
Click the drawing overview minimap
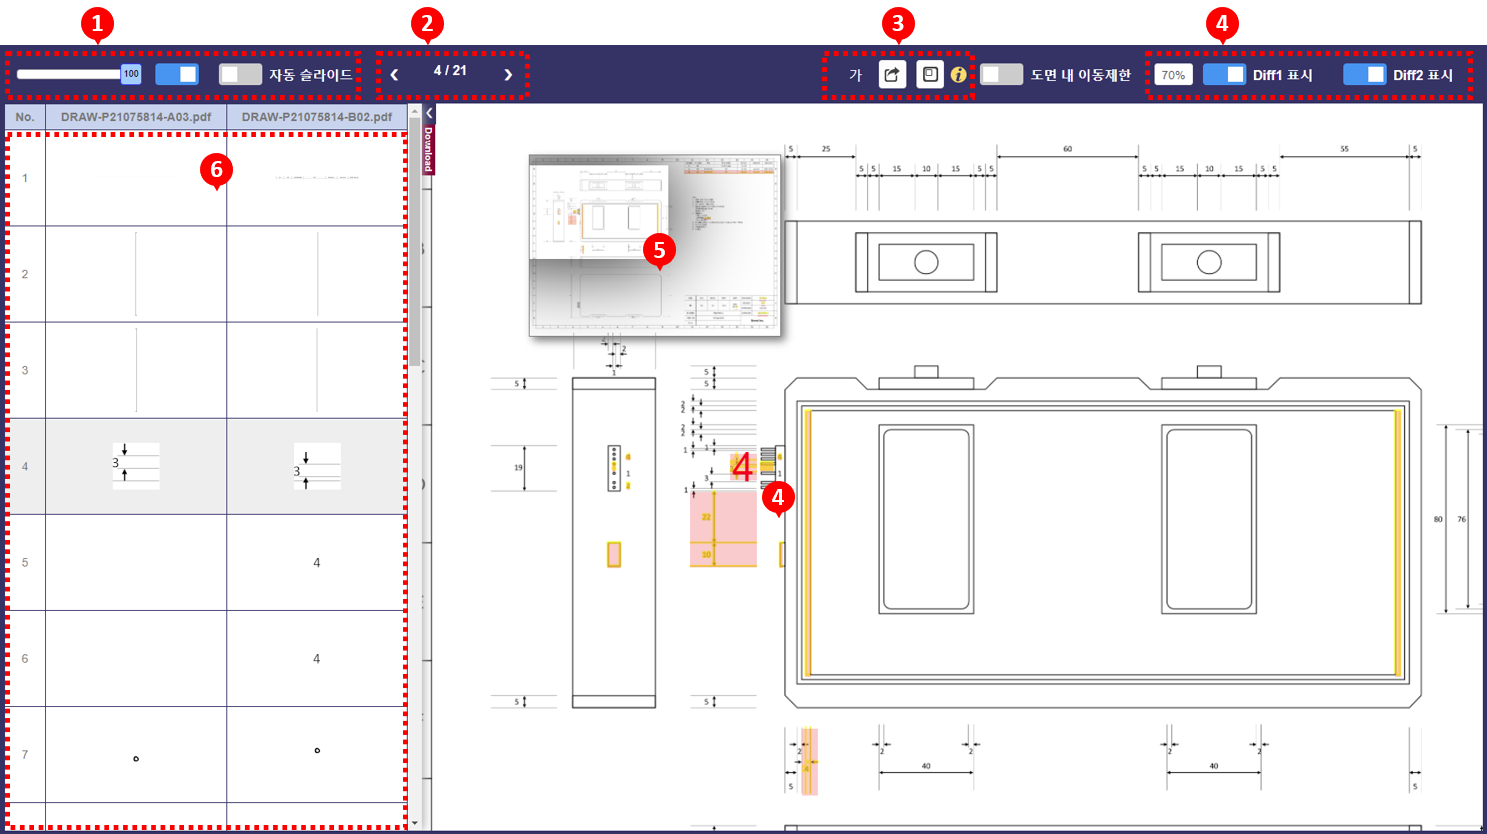click(x=655, y=246)
